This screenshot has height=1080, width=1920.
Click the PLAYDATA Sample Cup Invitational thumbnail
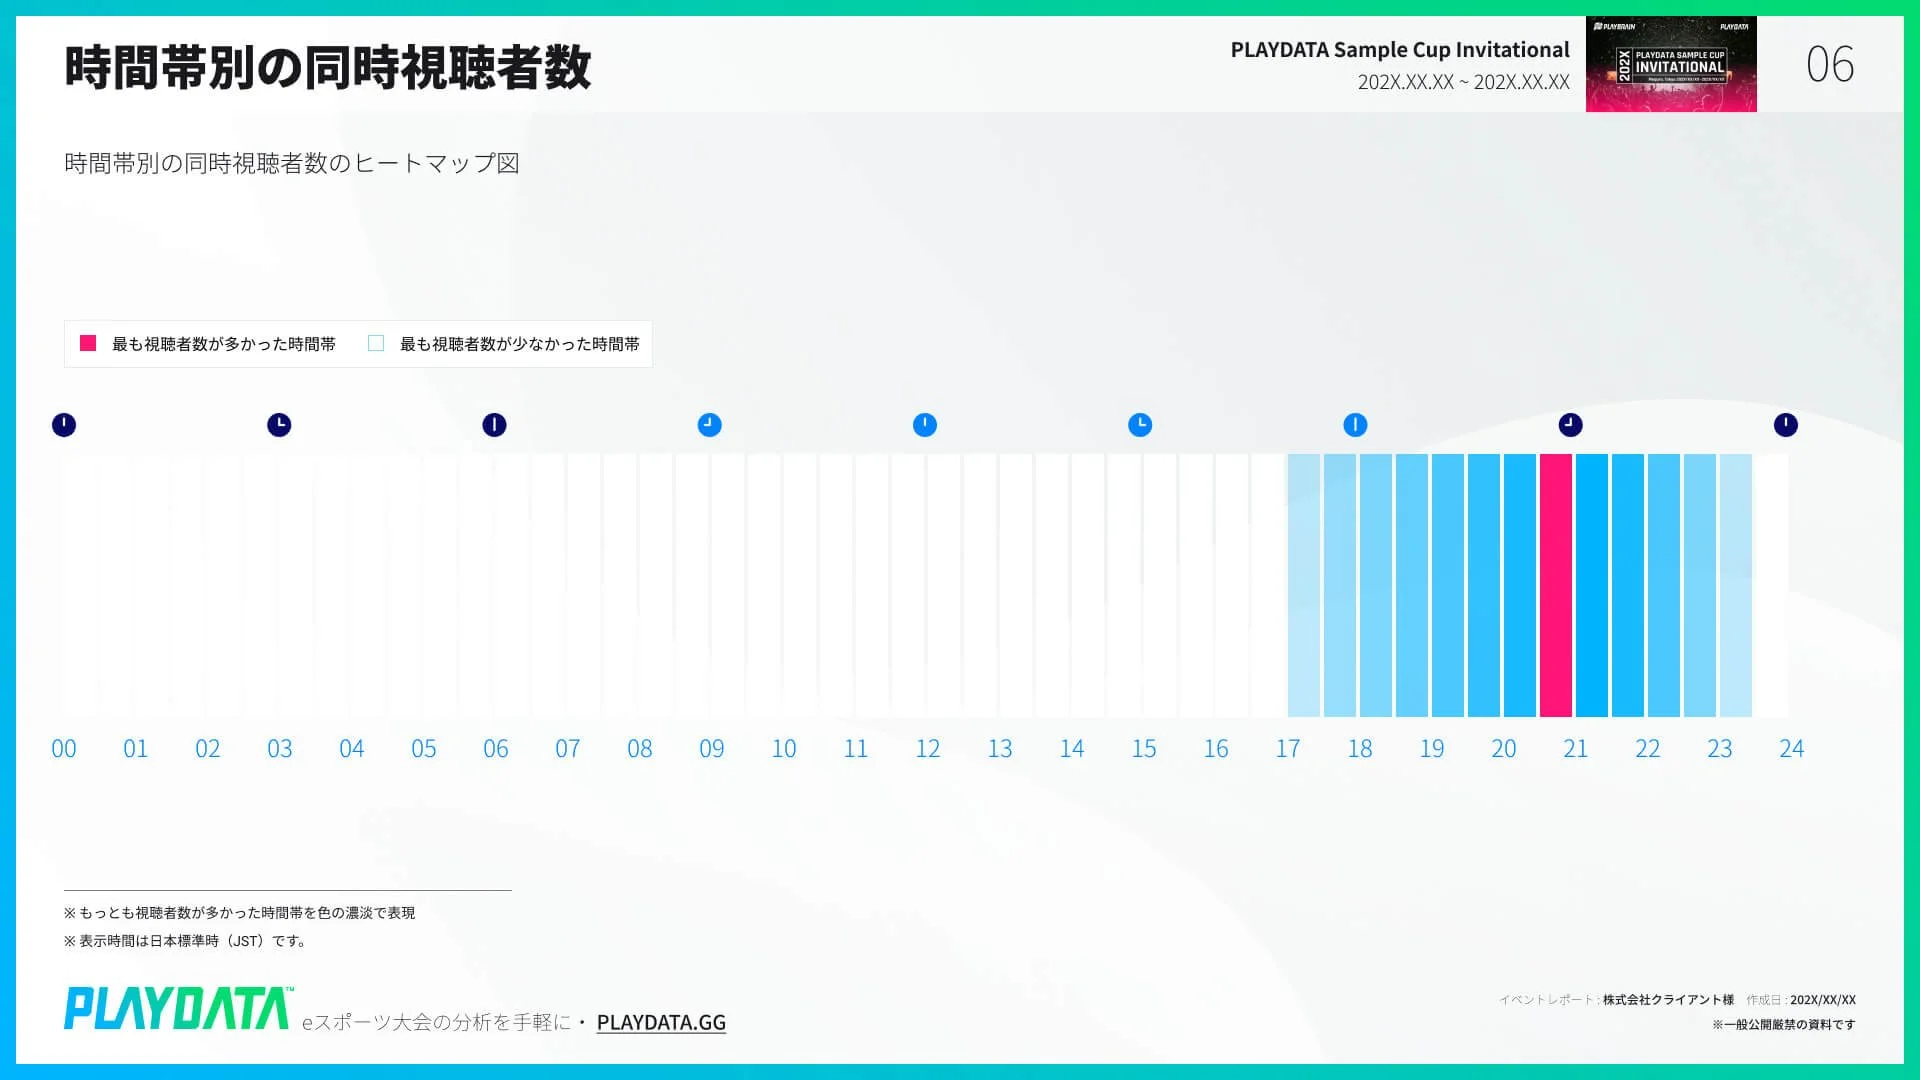1671,64
